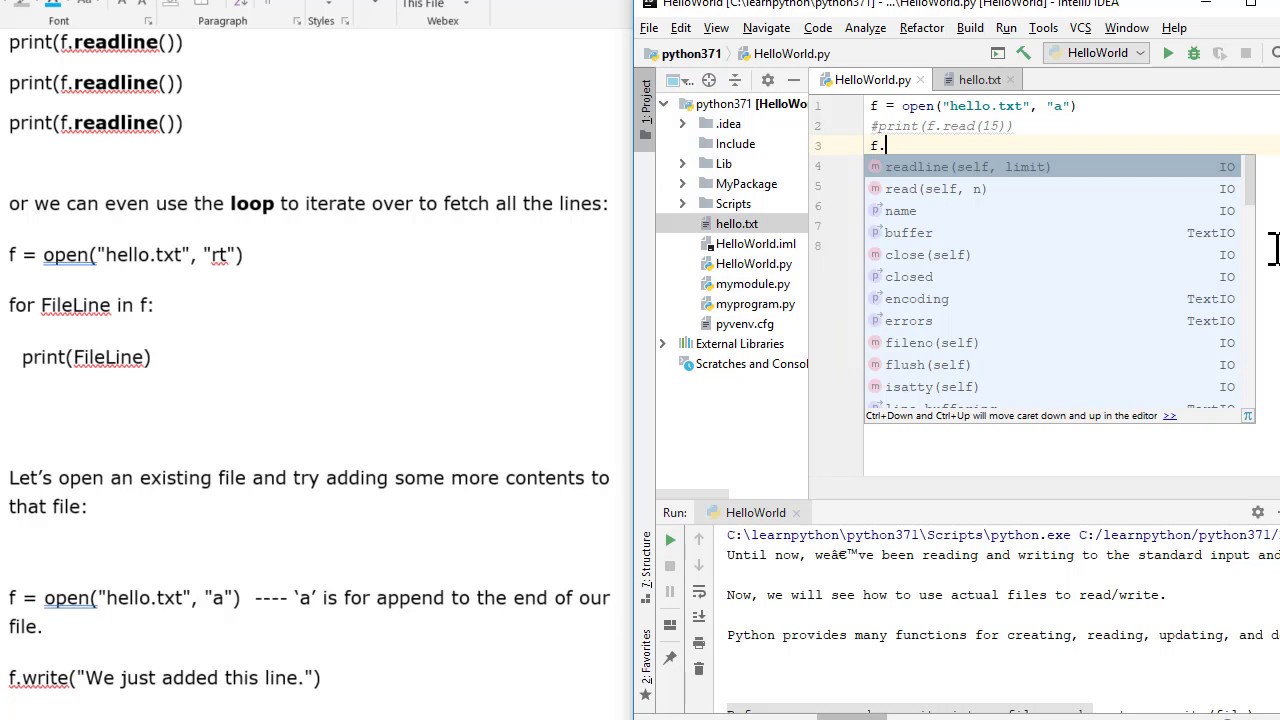
Task: Choose flush(self) completion suggestion
Action: (1053, 365)
